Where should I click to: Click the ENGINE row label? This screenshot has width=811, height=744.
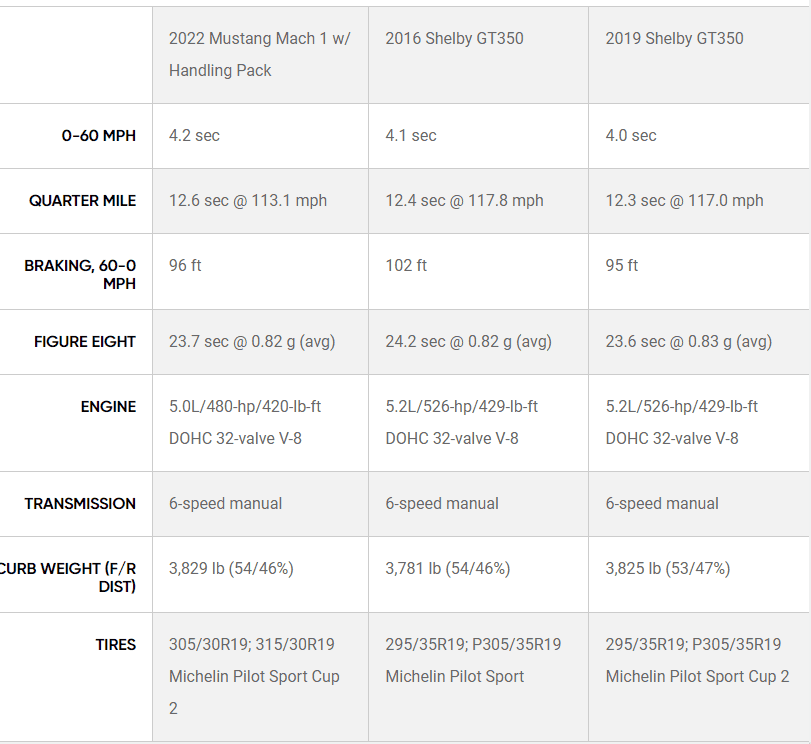pos(108,407)
